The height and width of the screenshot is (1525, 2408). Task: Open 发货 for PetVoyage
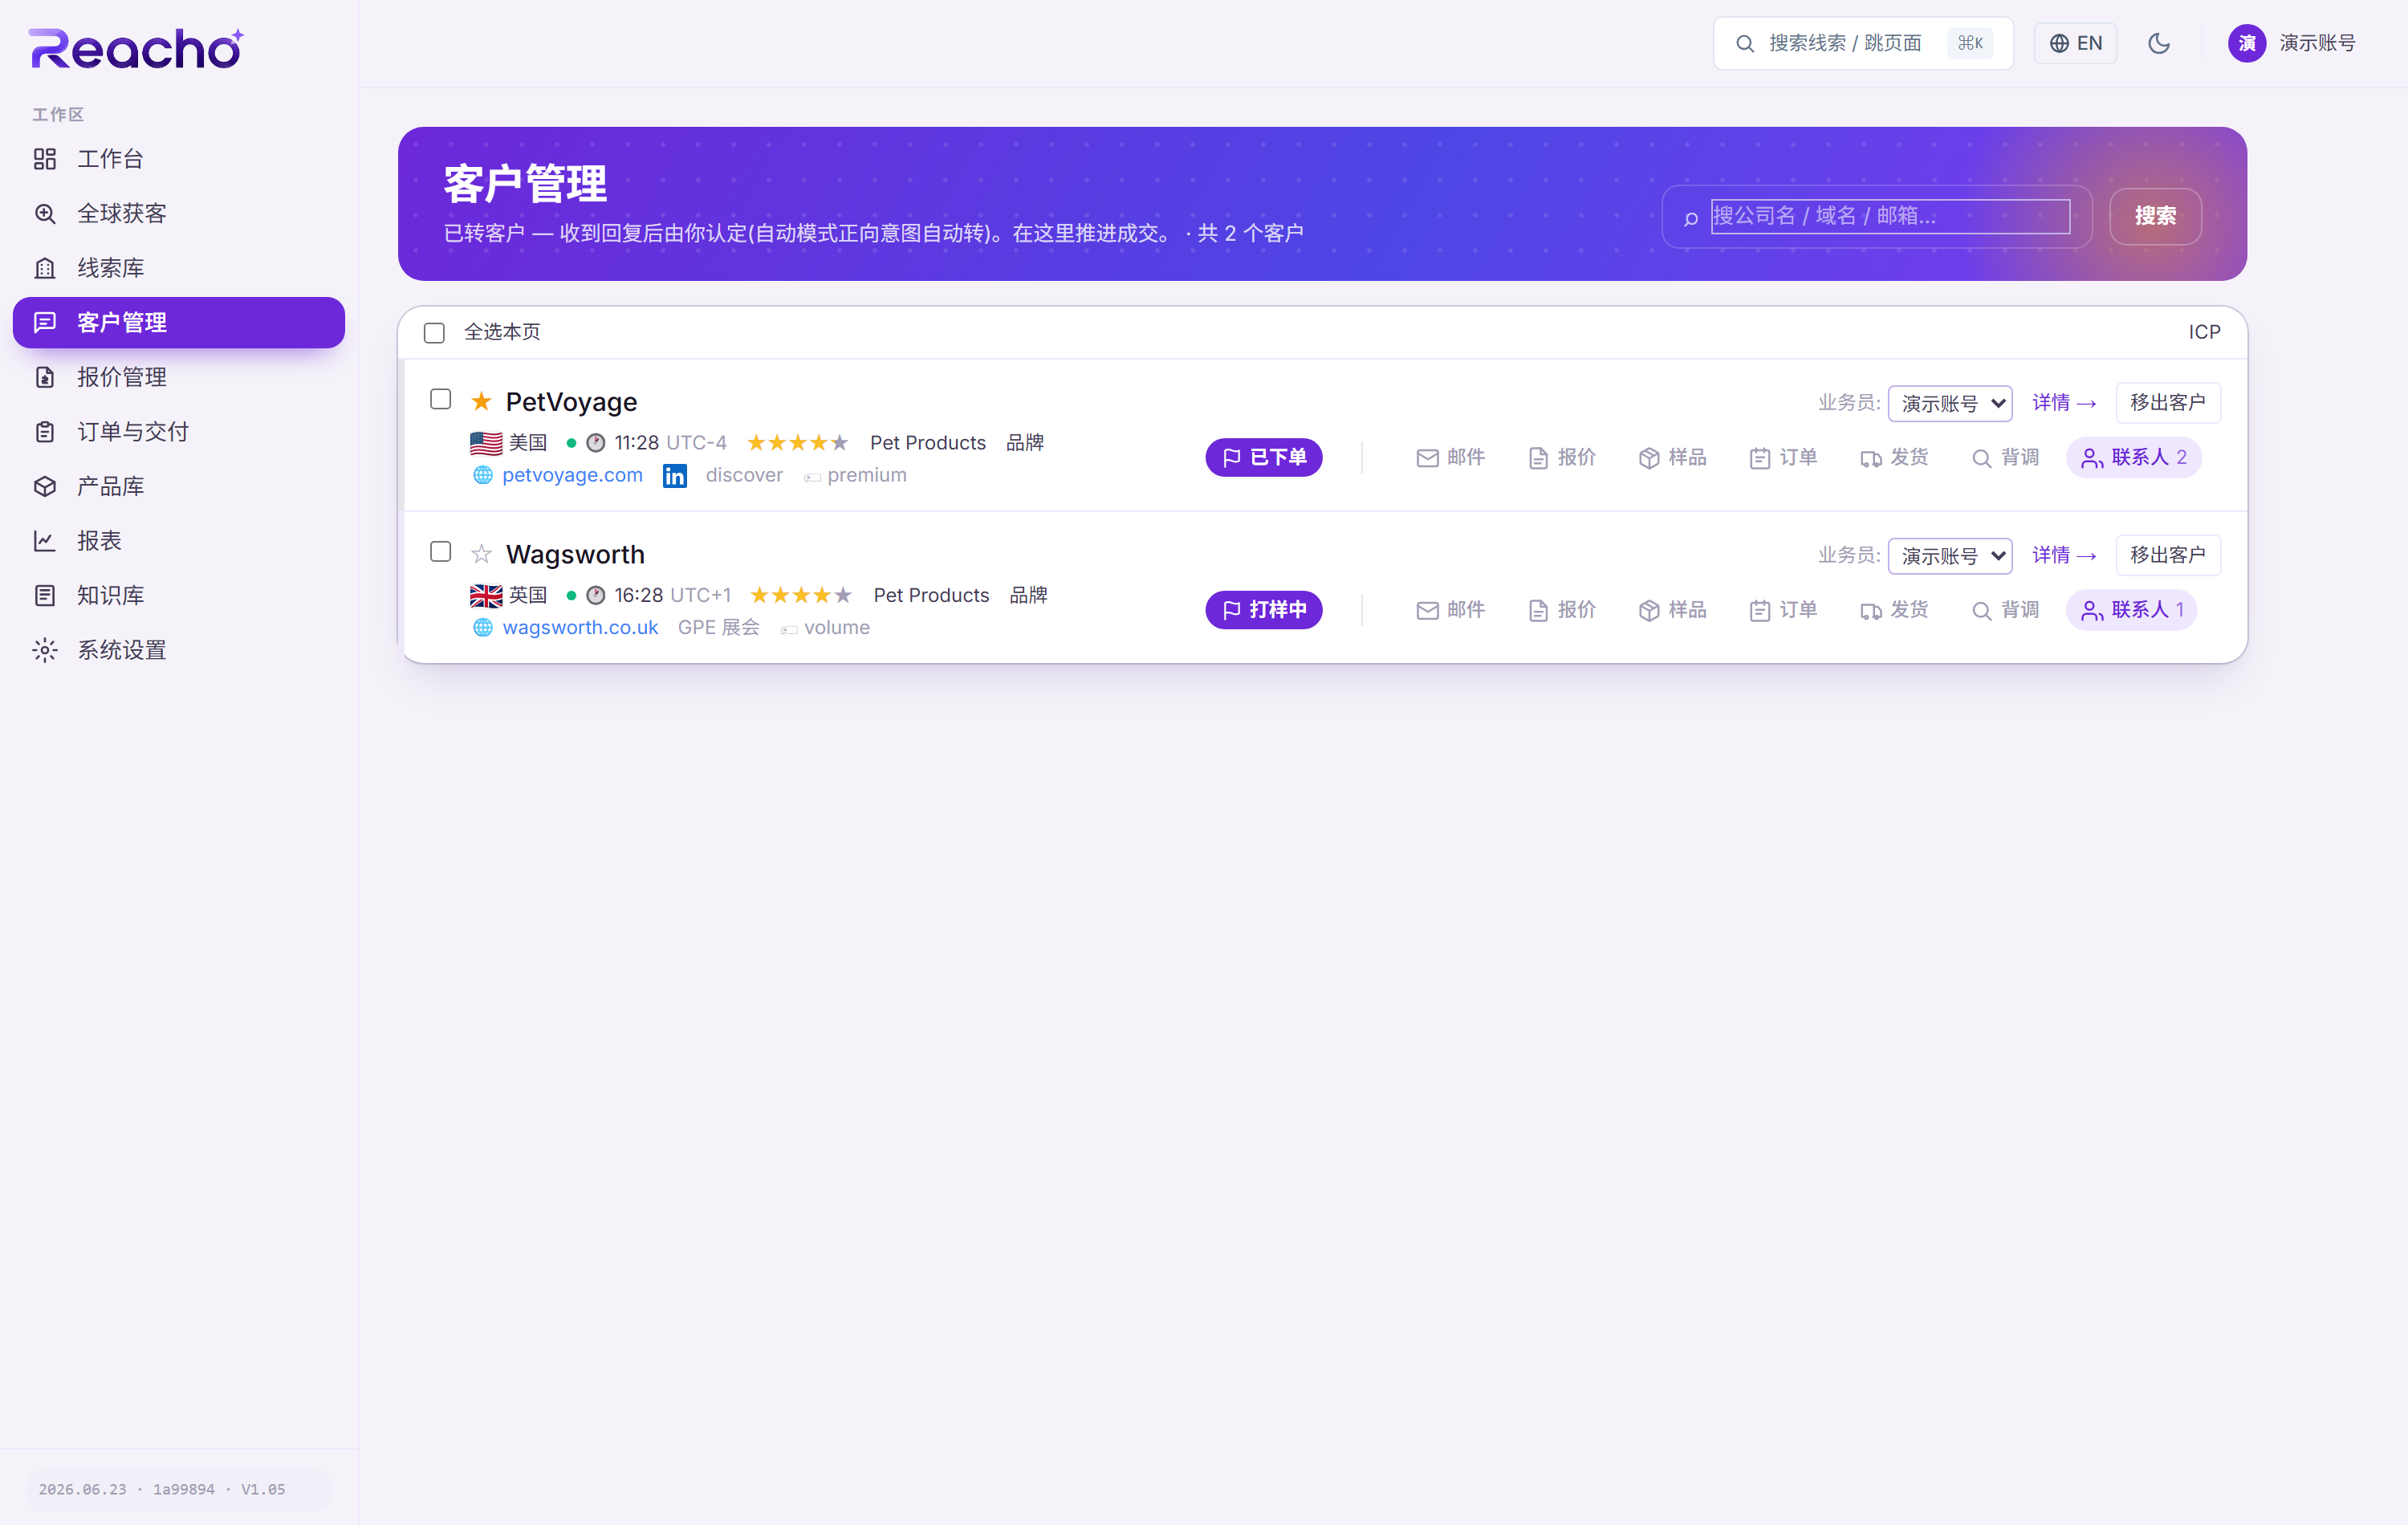[1895, 457]
